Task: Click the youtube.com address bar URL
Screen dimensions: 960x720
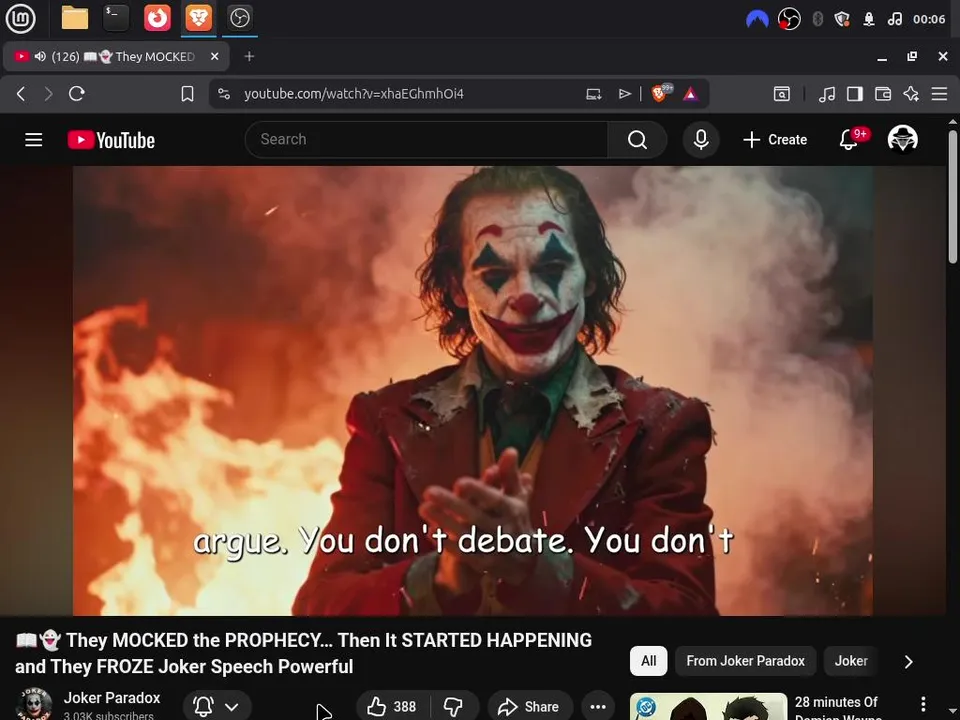Action: click(354, 94)
